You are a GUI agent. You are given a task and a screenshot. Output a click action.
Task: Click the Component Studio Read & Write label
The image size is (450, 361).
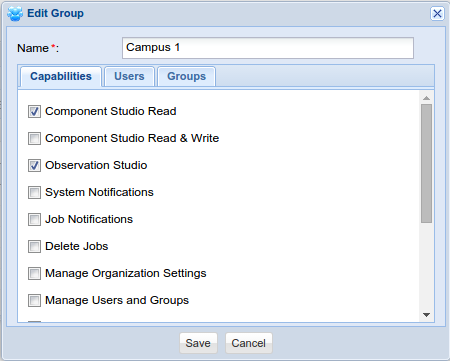pyautogui.click(x=132, y=138)
